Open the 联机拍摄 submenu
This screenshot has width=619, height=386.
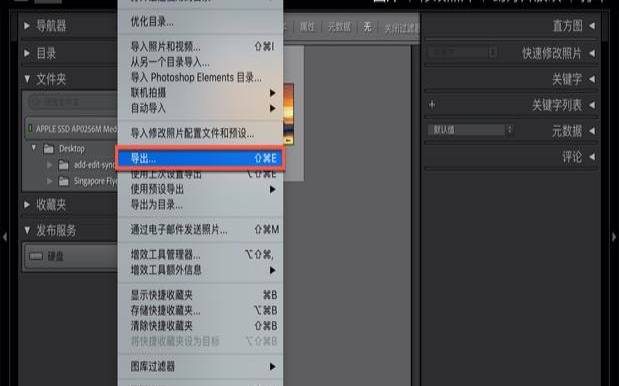(200, 93)
